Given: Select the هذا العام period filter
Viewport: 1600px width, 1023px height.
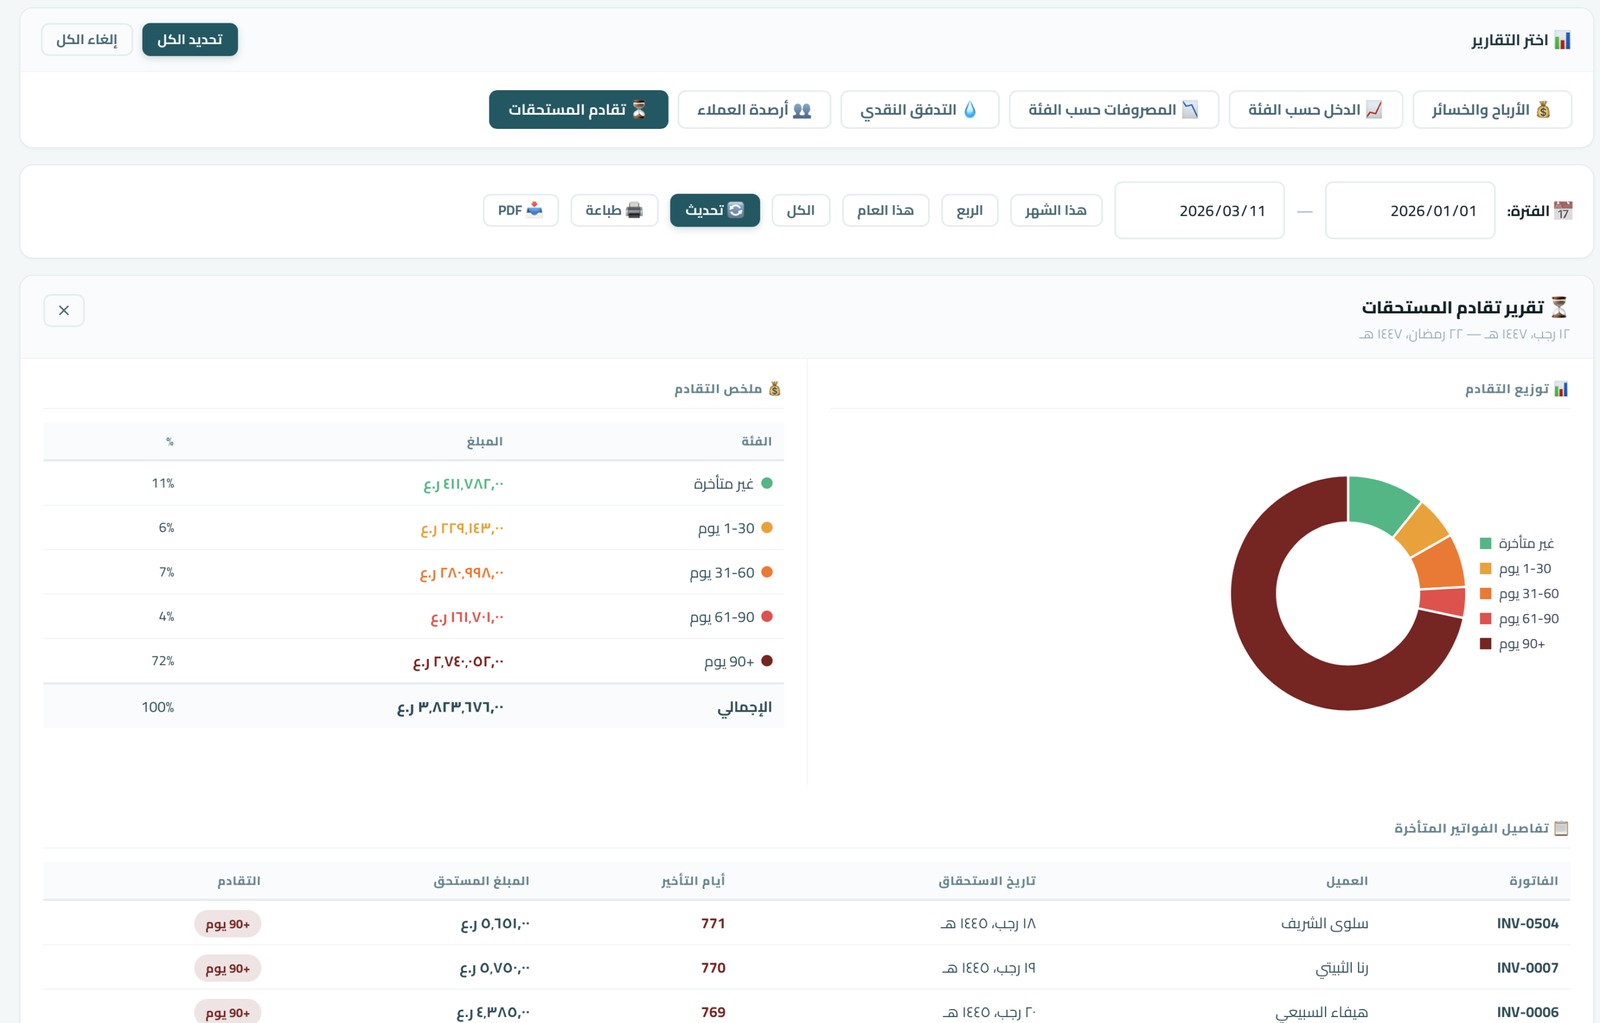Looking at the screenshot, I should click(x=885, y=210).
